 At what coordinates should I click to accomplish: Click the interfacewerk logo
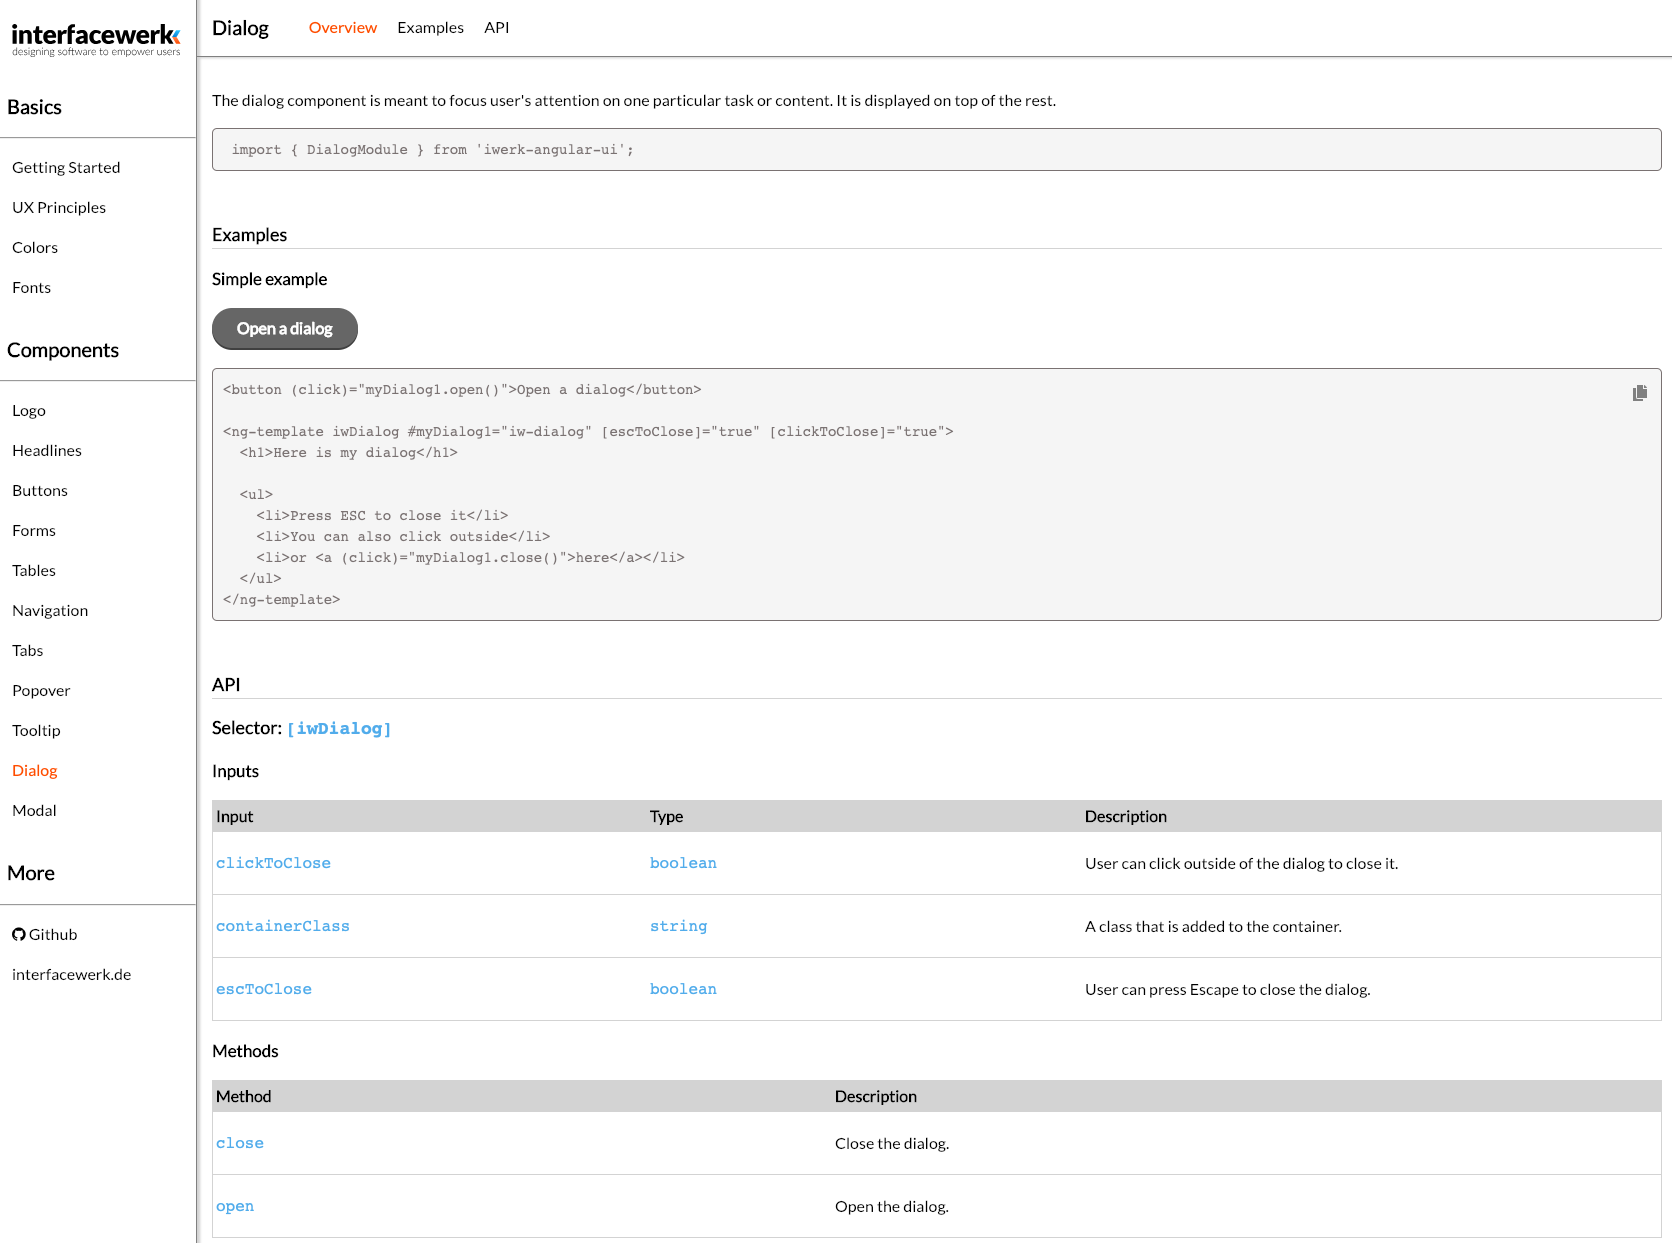coord(96,39)
